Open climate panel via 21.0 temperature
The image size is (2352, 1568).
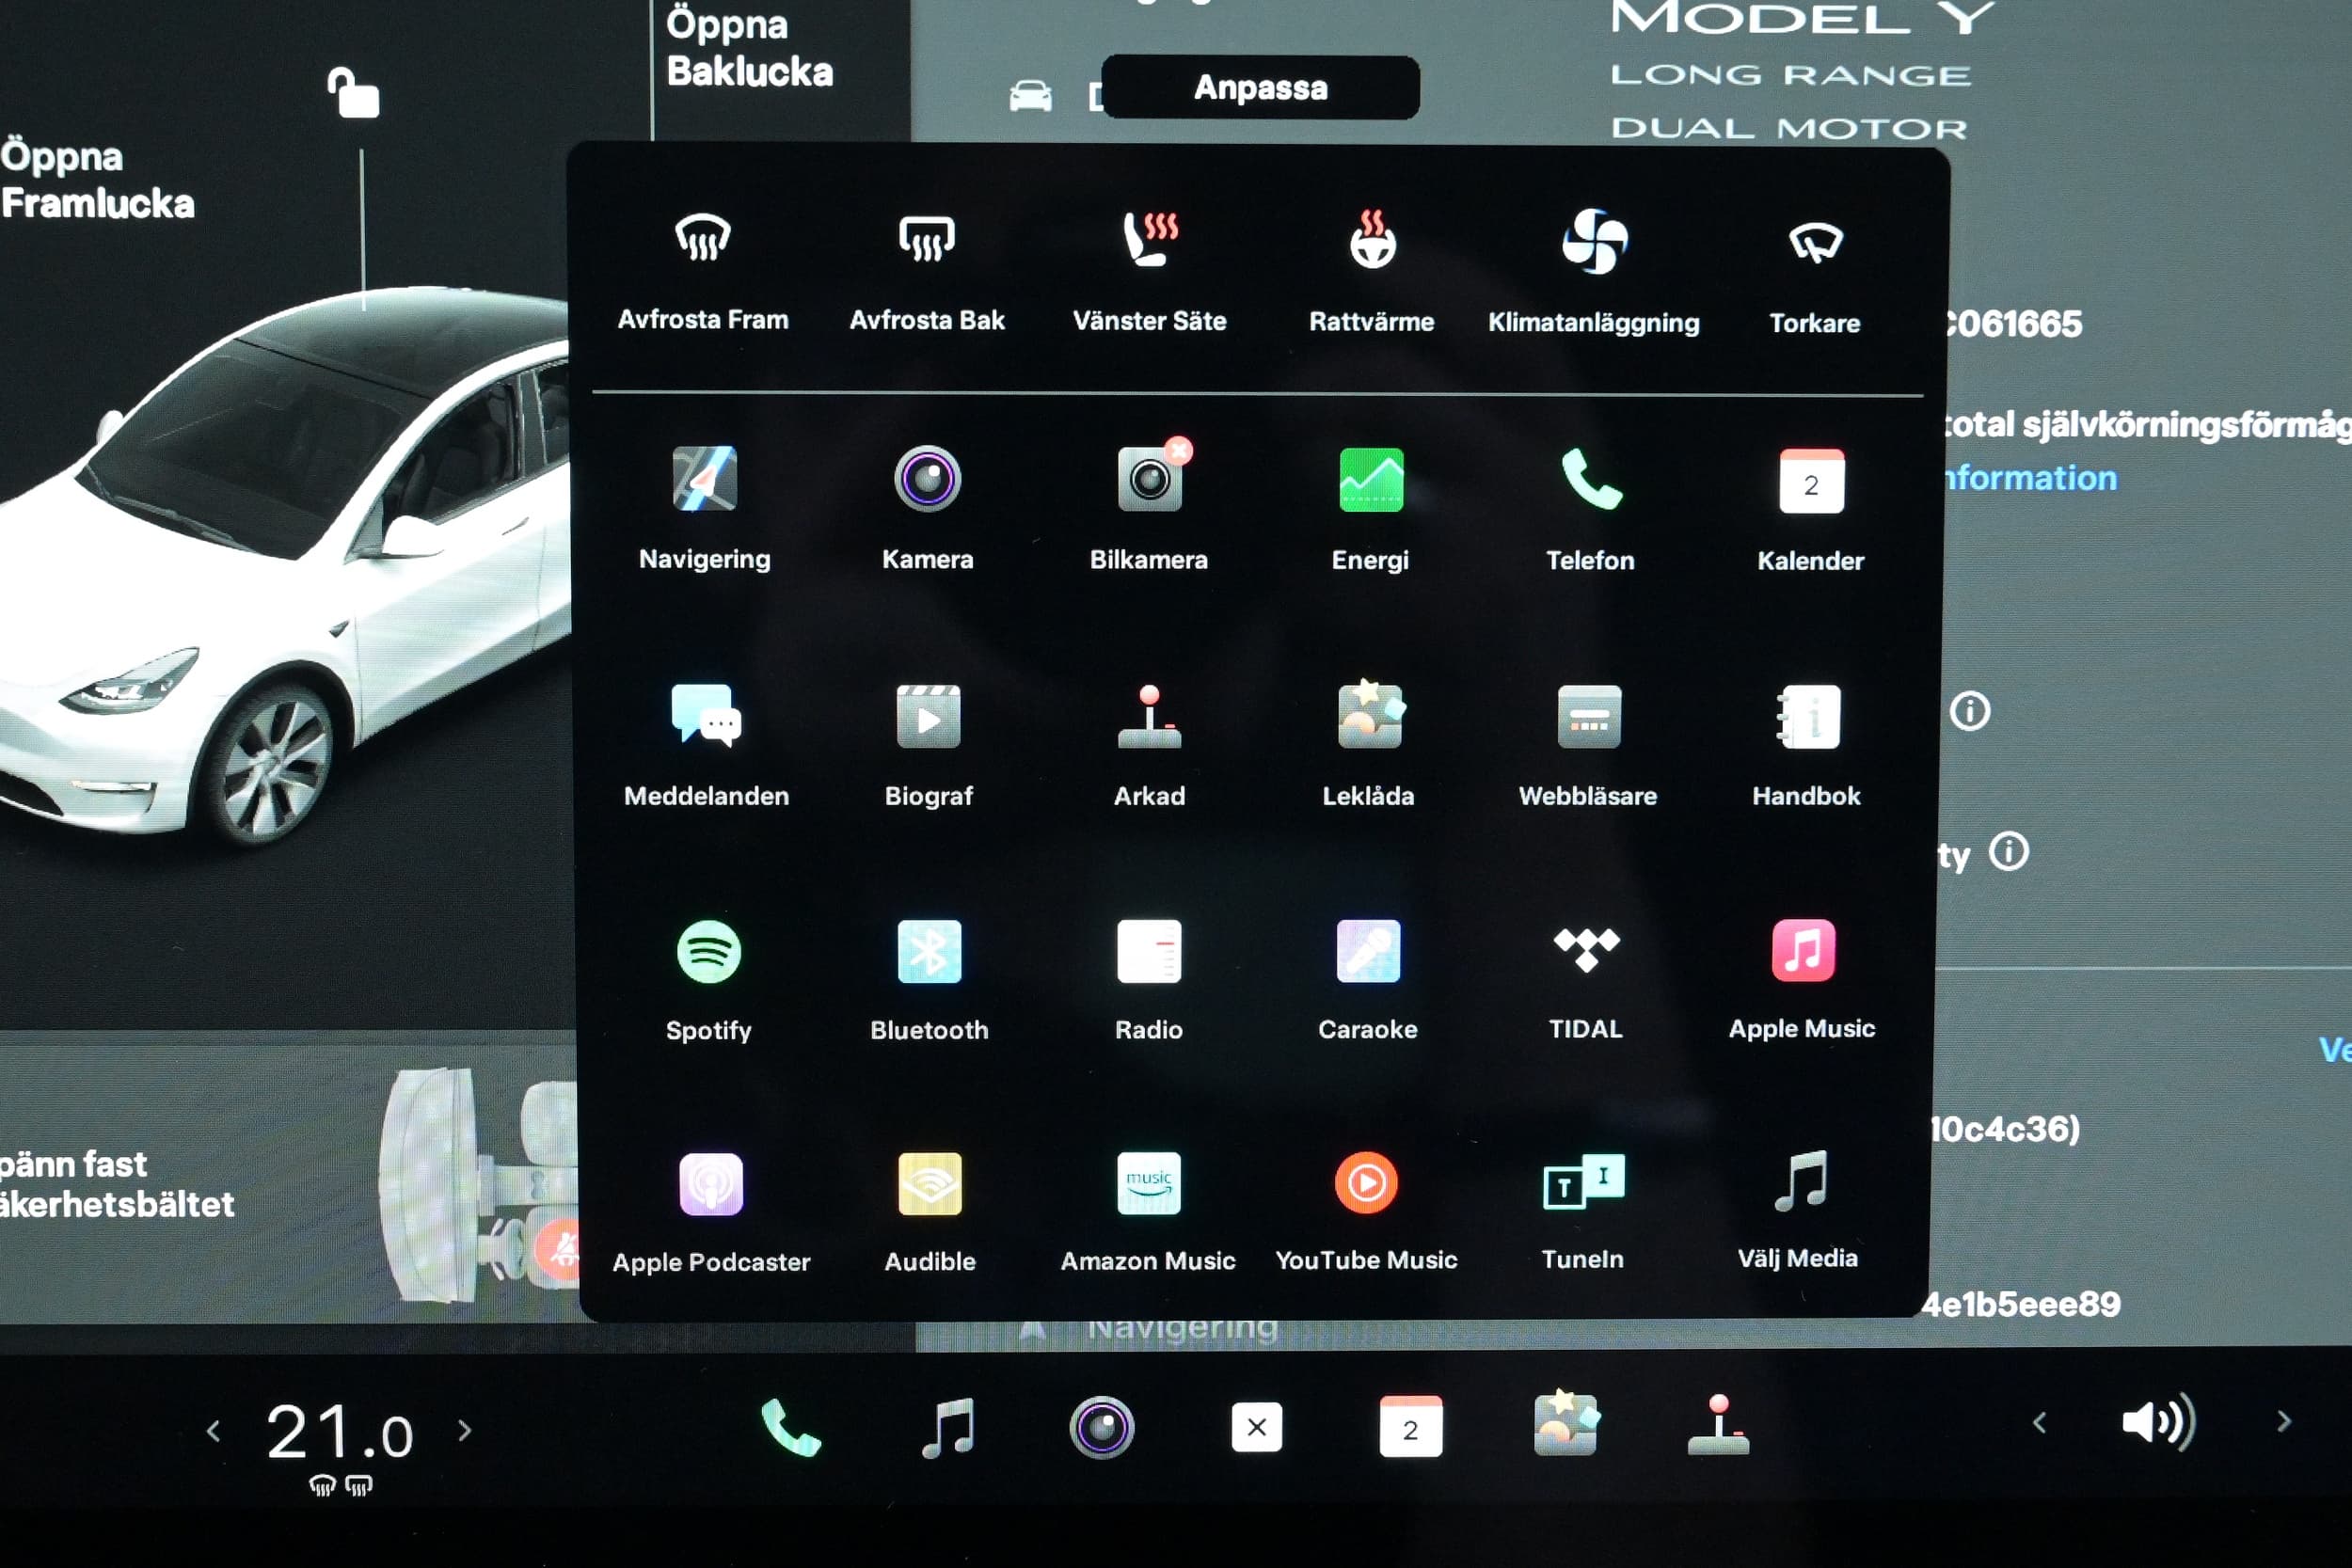click(340, 1432)
